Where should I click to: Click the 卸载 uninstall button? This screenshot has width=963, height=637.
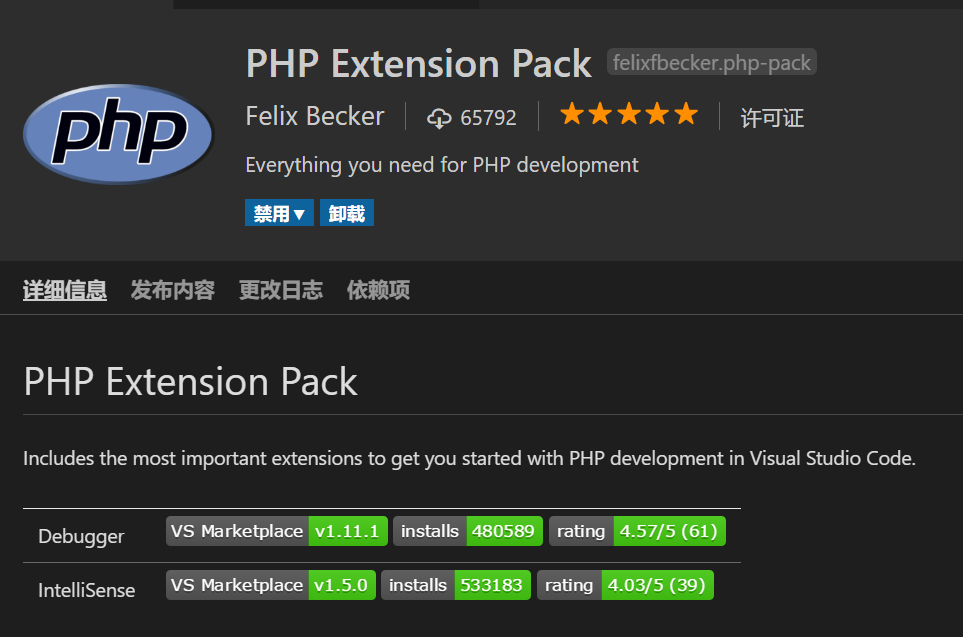346,213
